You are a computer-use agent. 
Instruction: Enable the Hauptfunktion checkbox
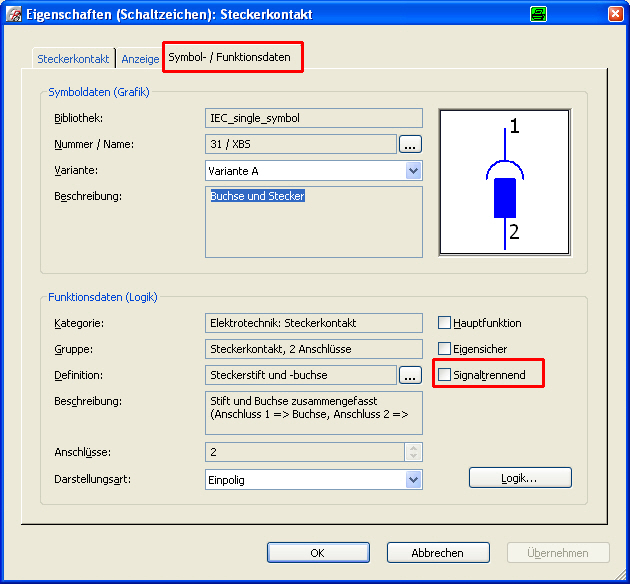pyautogui.click(x=444, y=323)
